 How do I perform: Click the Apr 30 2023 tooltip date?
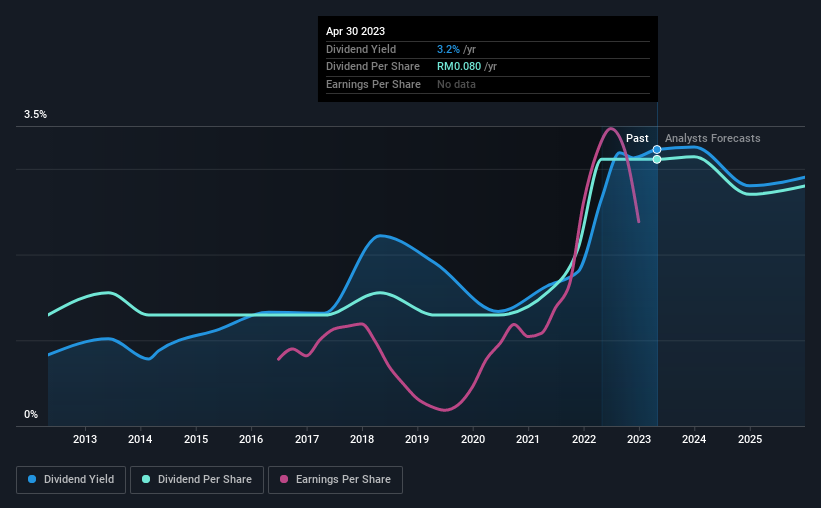point(356,31)
